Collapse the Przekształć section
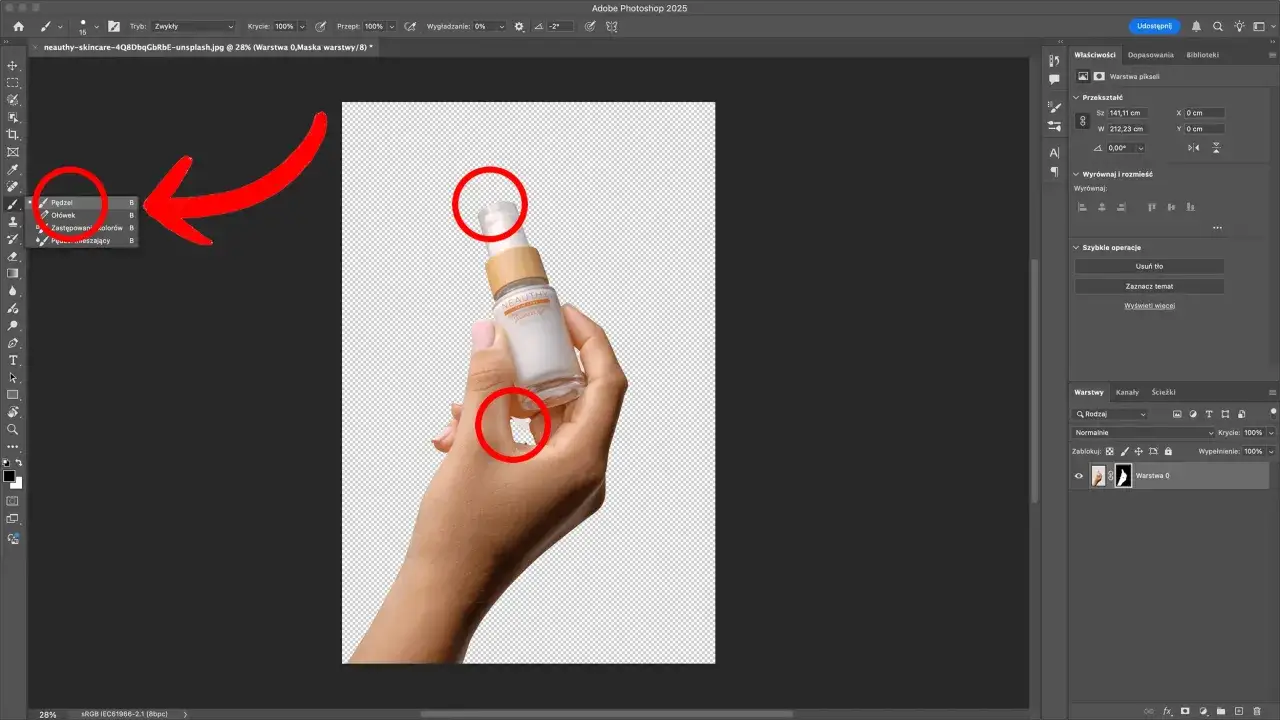Screen dimensions: 1280x720 tap(1077, 97)
